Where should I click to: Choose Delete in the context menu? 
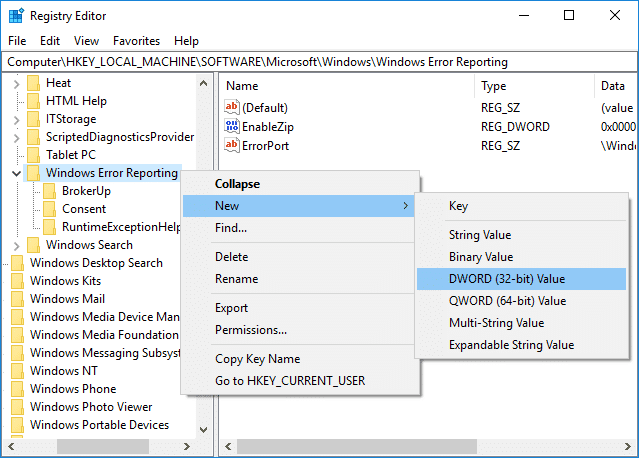[x=300, y=257]
